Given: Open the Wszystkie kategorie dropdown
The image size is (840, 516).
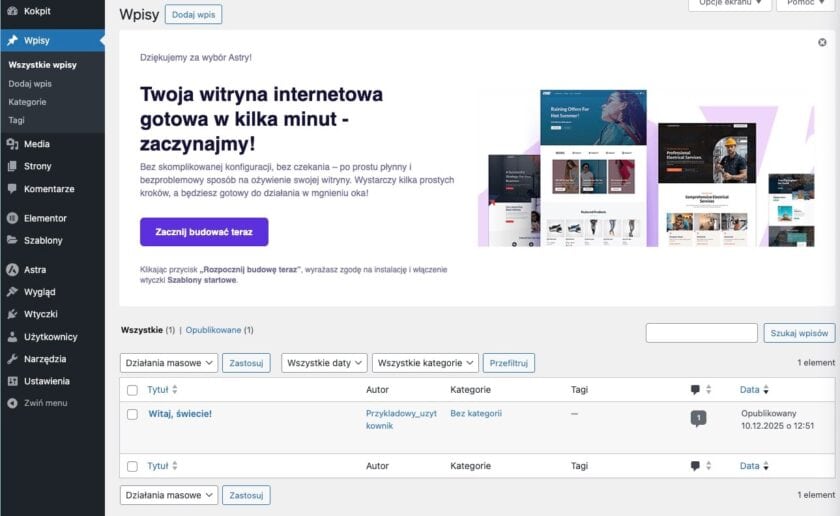Looking at the screenshot, I should point(425,363).
